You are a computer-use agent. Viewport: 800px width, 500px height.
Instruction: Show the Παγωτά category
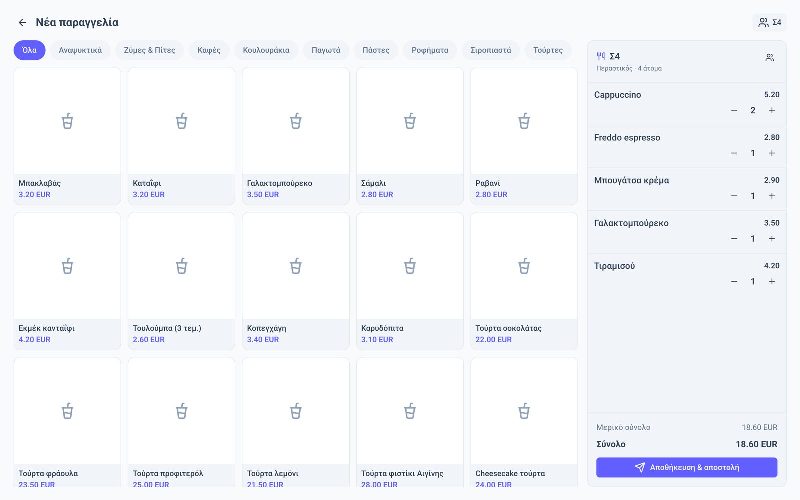coord(326,50)
